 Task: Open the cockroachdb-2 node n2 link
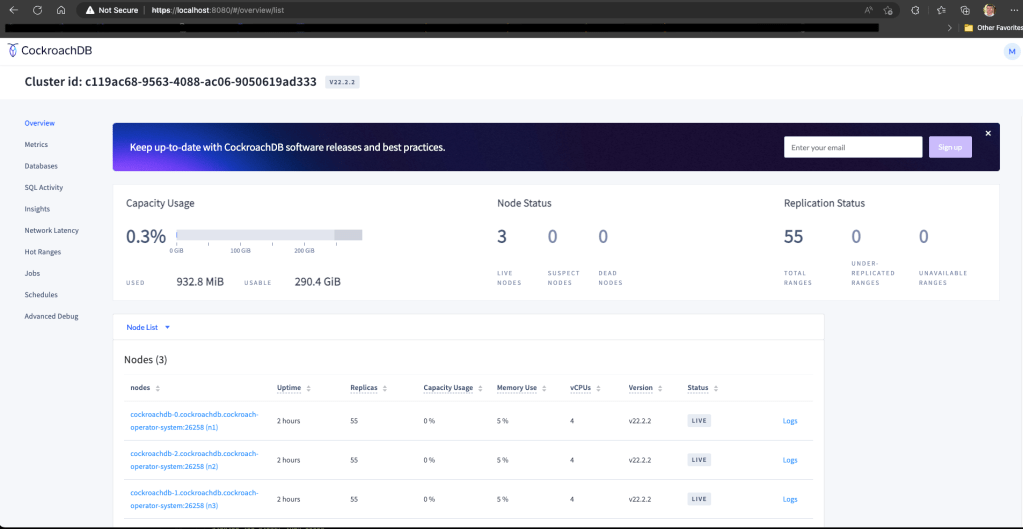pos(193,459)
